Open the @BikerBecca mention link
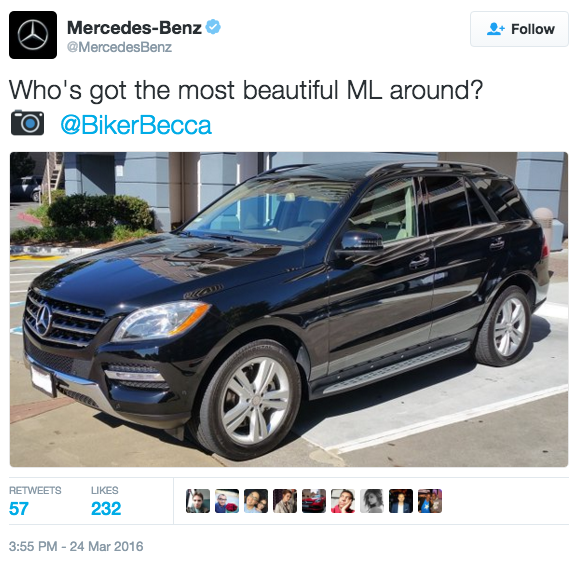The image size is (579, 561). coord(136,125)
